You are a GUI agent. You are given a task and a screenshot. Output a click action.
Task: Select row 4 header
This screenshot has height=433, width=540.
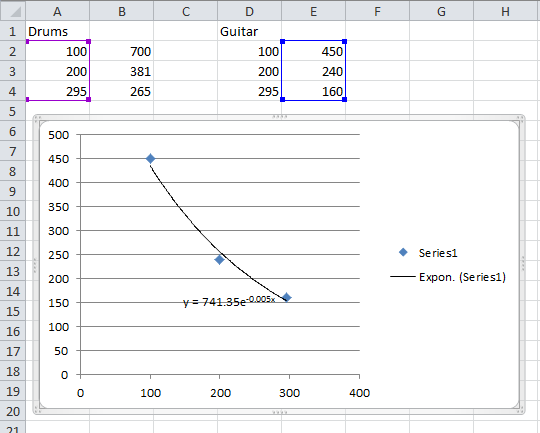(x=13, y=91)
